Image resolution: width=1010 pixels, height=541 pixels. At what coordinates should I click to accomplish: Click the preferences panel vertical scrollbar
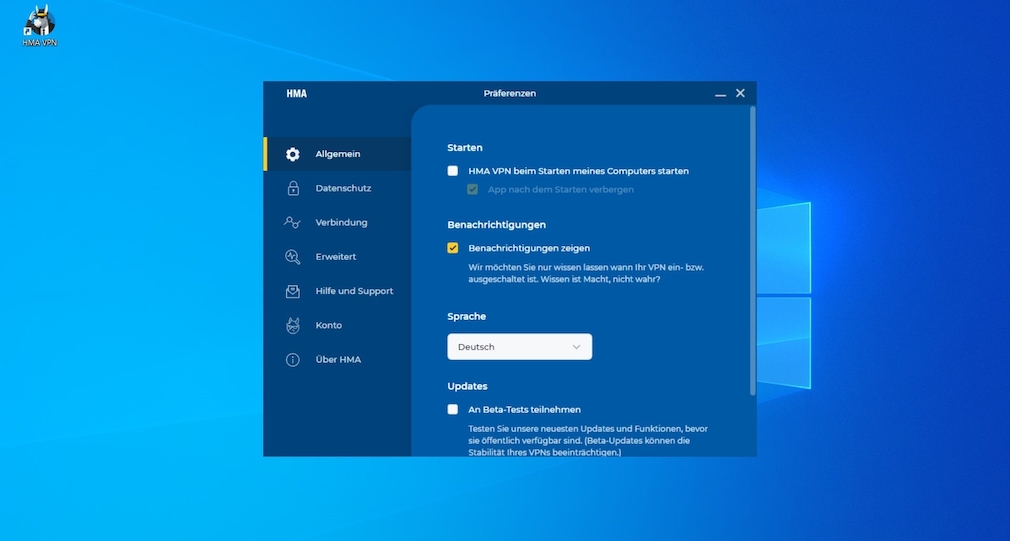click(752, 250)
